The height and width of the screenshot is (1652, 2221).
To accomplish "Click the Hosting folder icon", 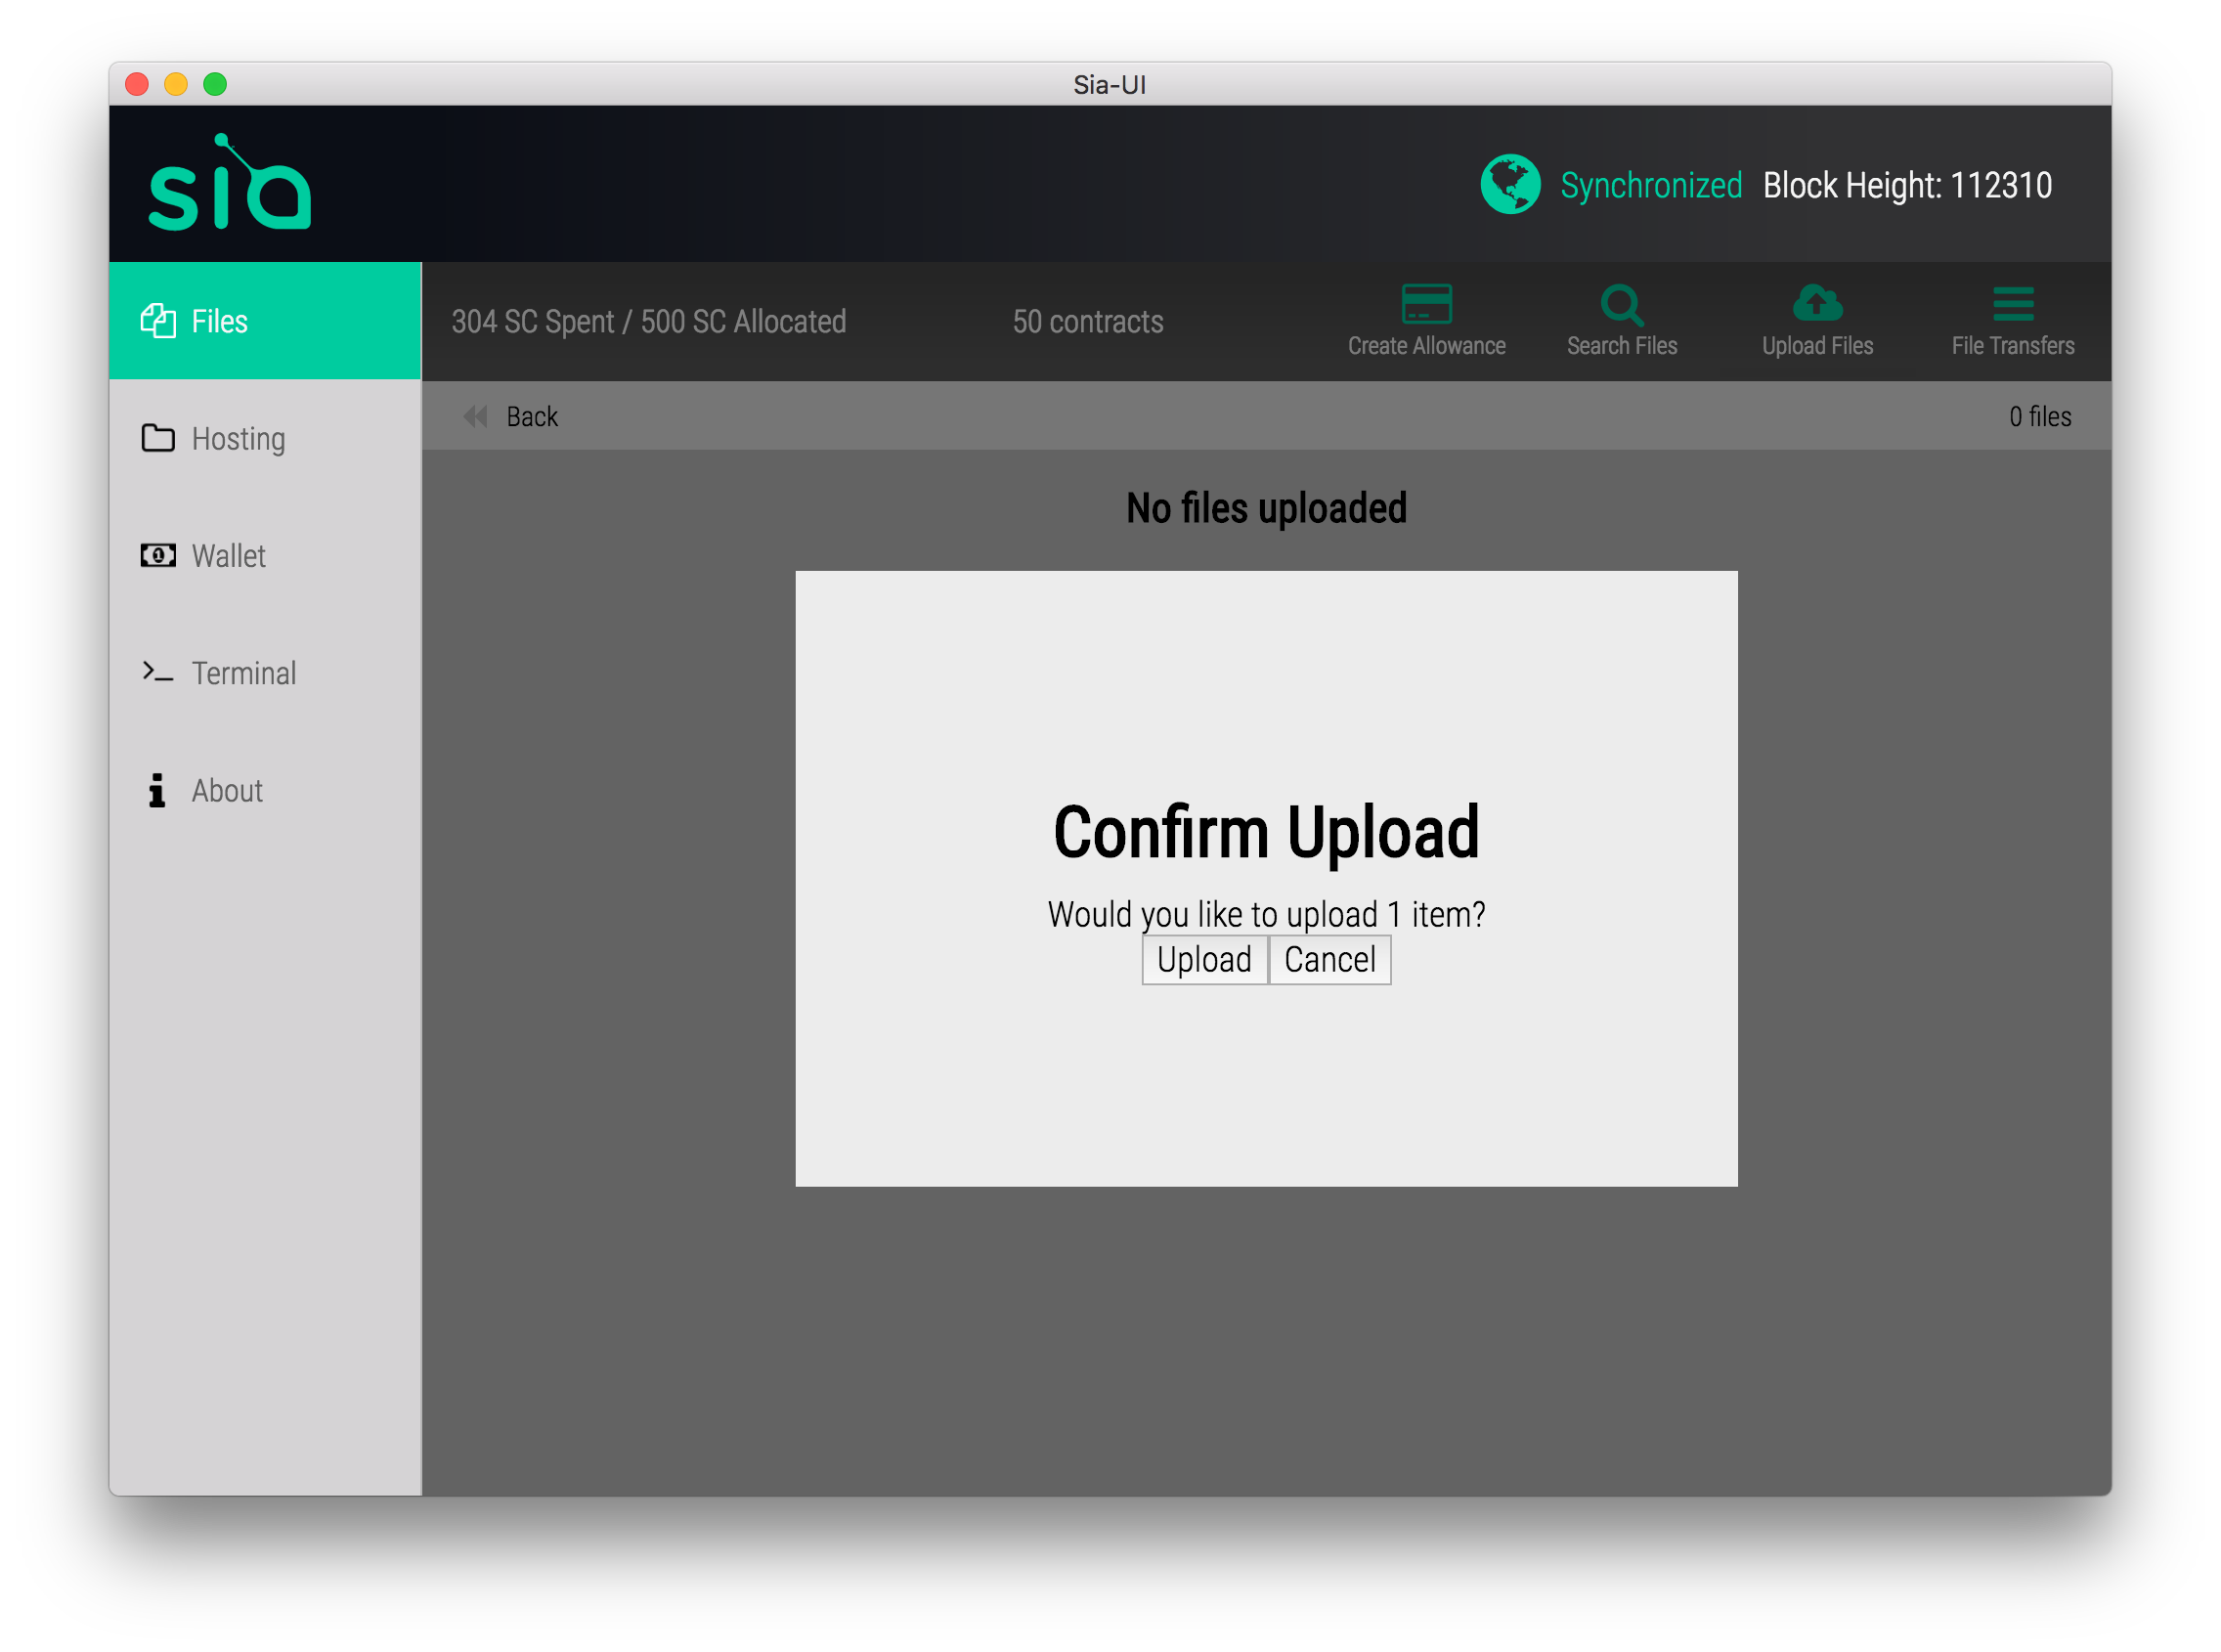I will 157,438.
